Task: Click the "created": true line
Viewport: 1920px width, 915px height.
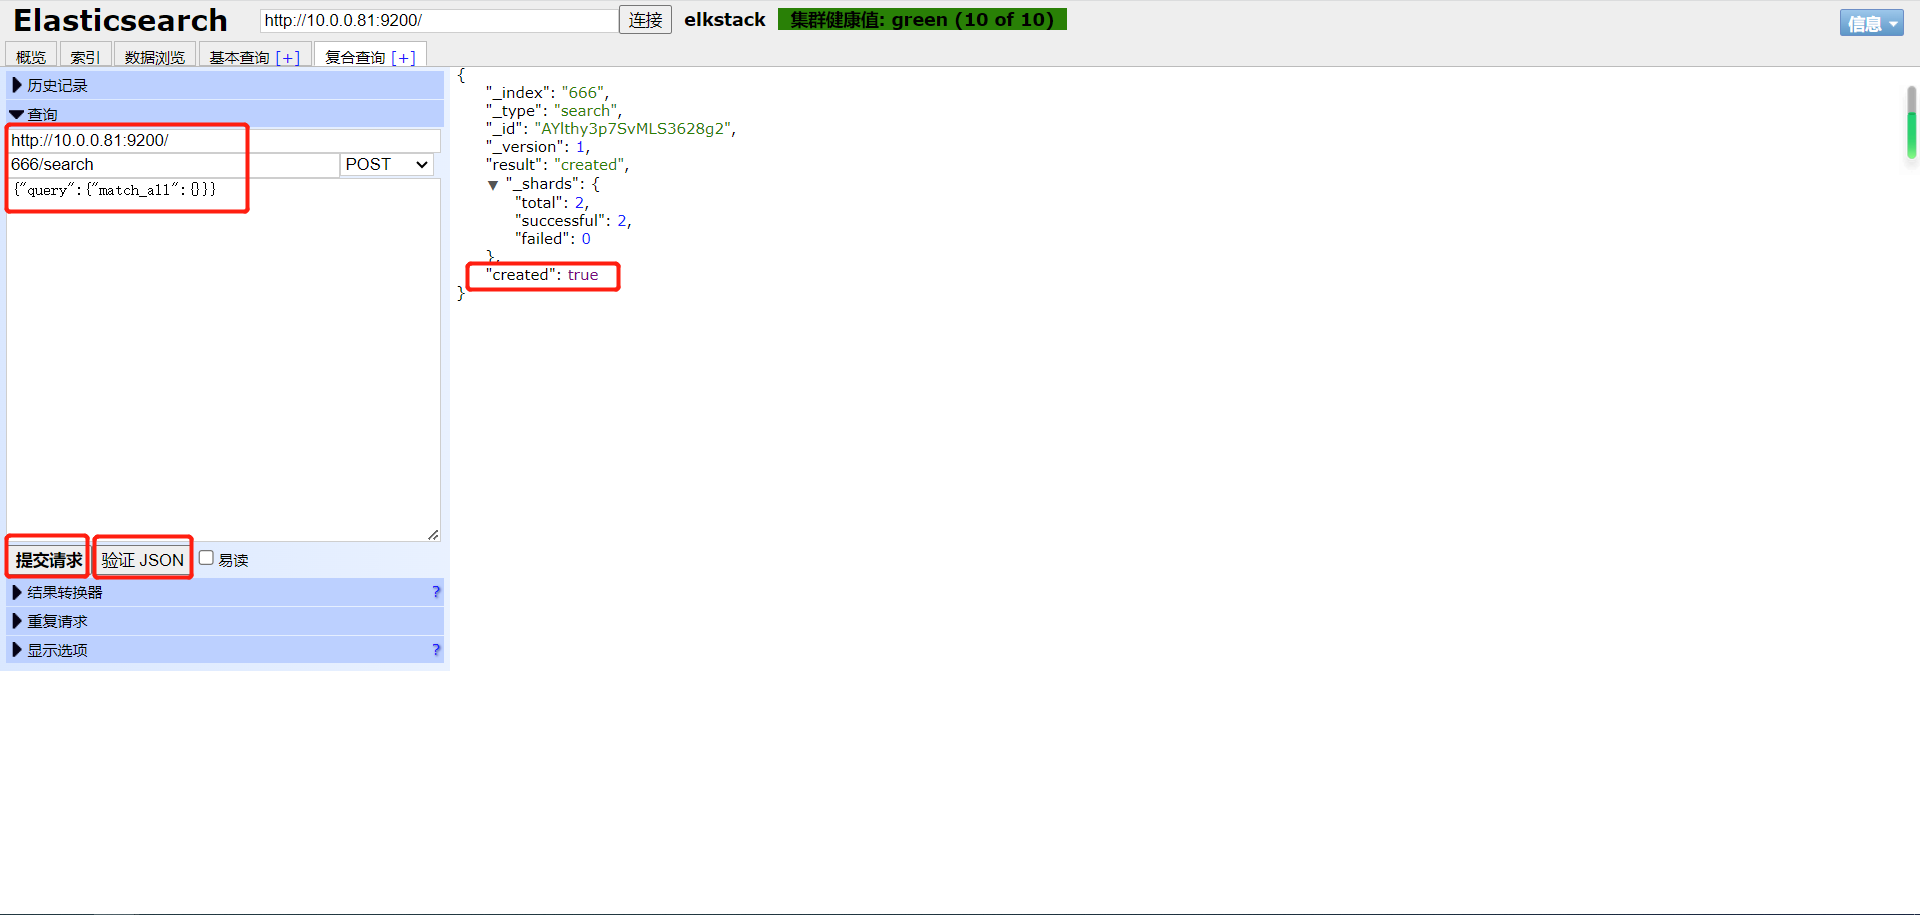Action: (542, 275)
